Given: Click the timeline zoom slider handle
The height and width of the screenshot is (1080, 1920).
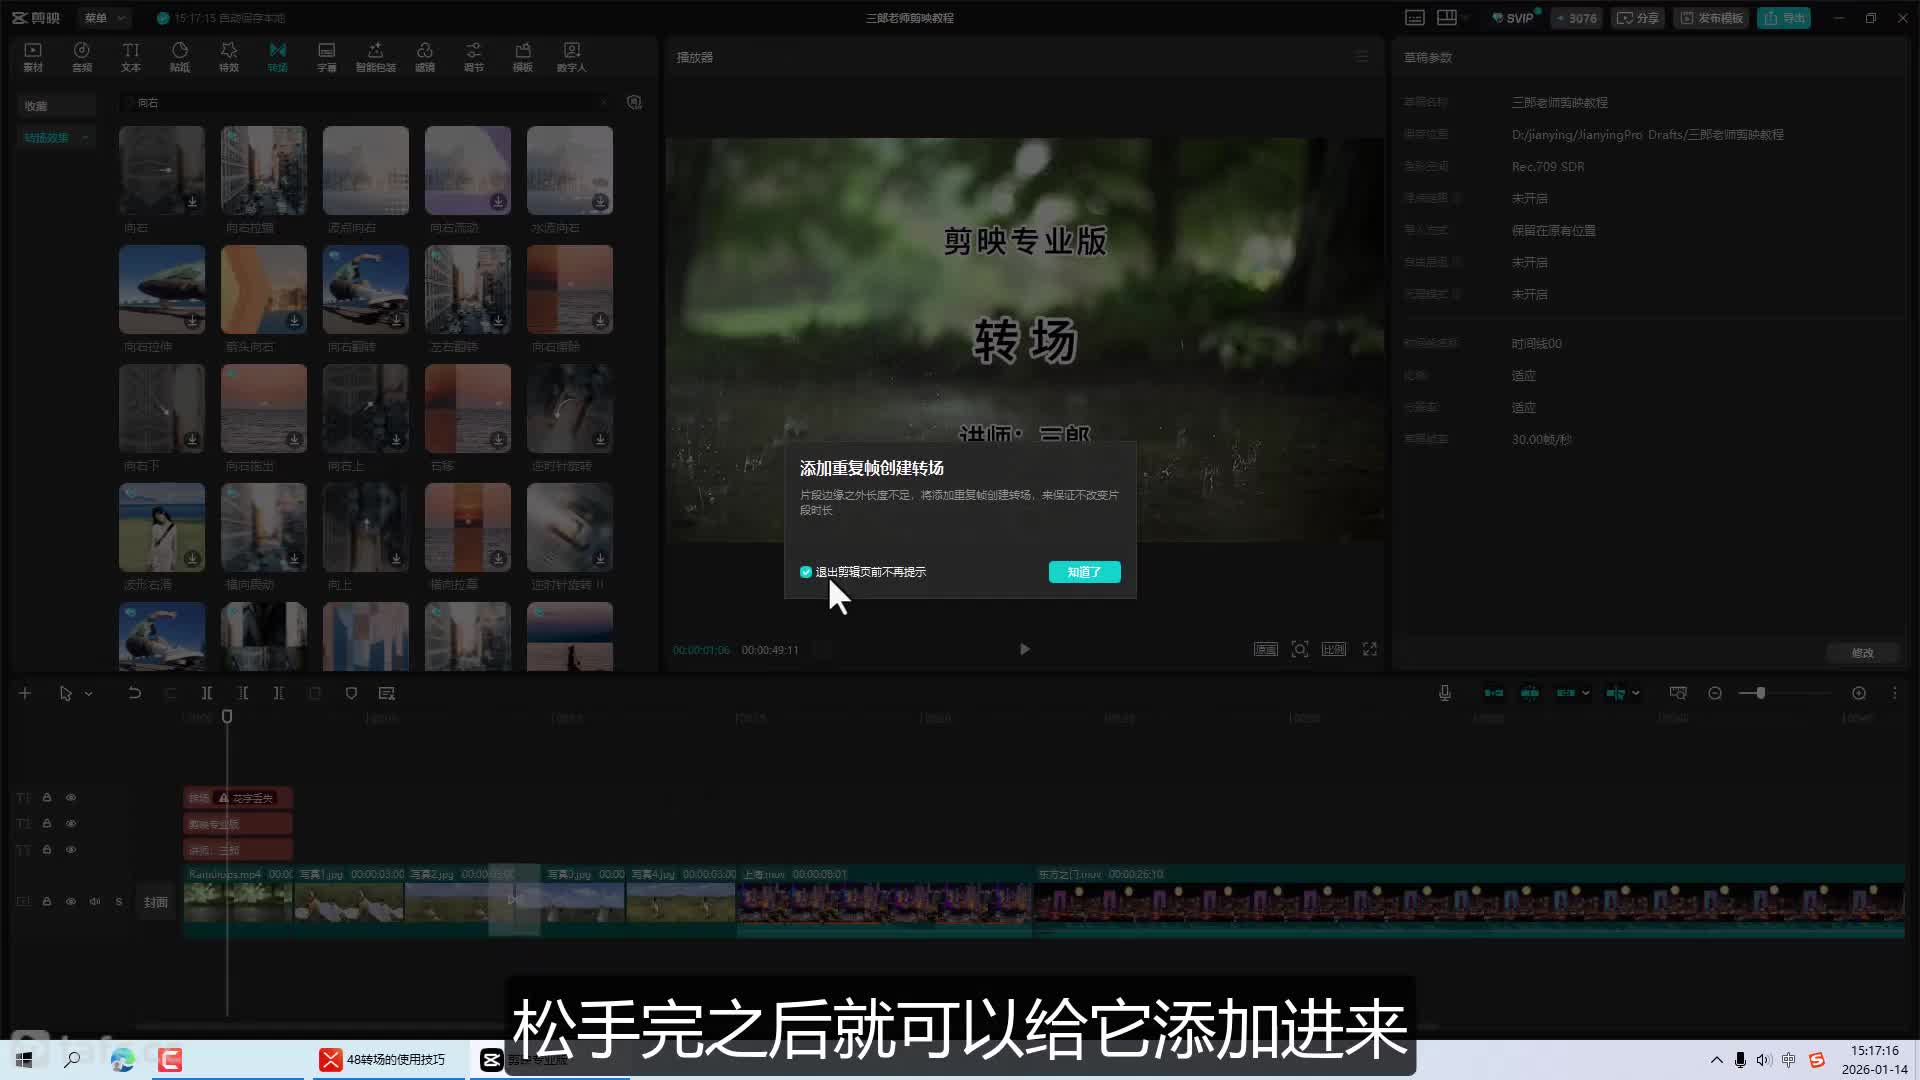Looking at the screenshot, I should click(x=1760, y=693).
